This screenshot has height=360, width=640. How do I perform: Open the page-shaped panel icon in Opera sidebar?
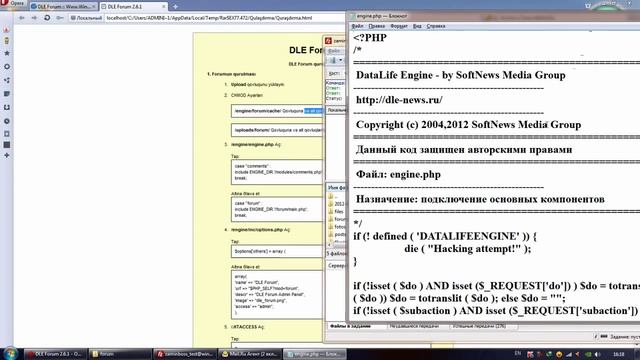pos(7,134)
